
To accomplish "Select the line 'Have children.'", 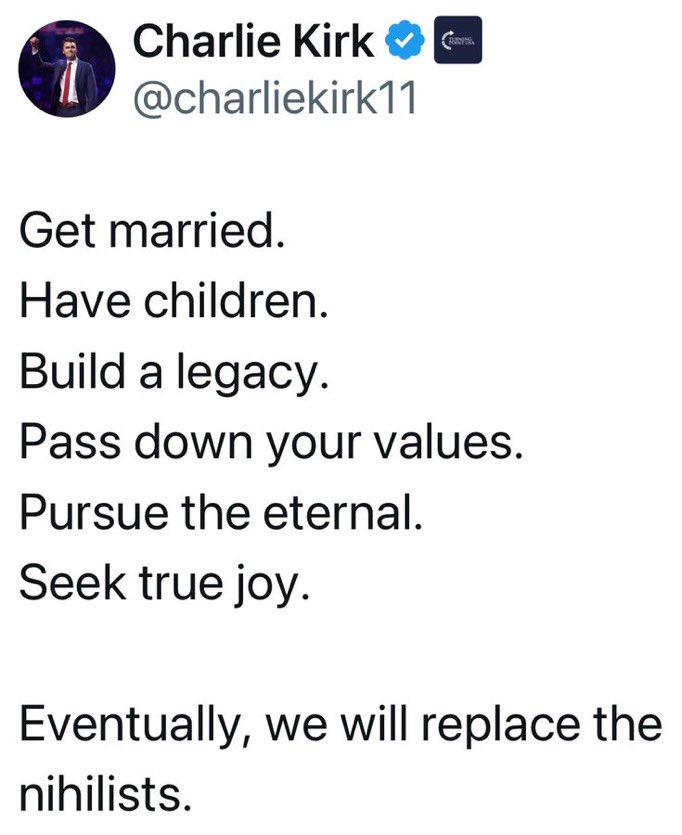I will pyautogui.click(x=173, y=301).
